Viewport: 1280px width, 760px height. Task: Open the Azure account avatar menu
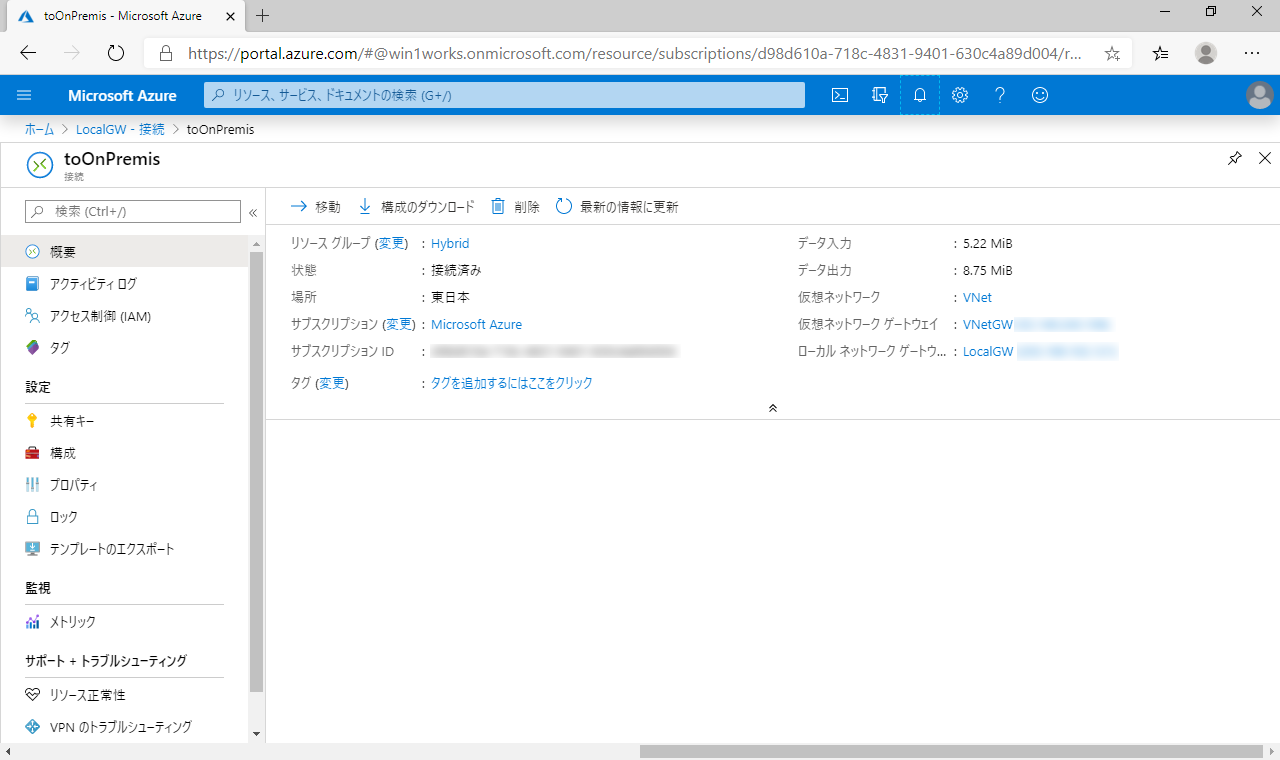pyautogui.click(x=1260, y=95)
